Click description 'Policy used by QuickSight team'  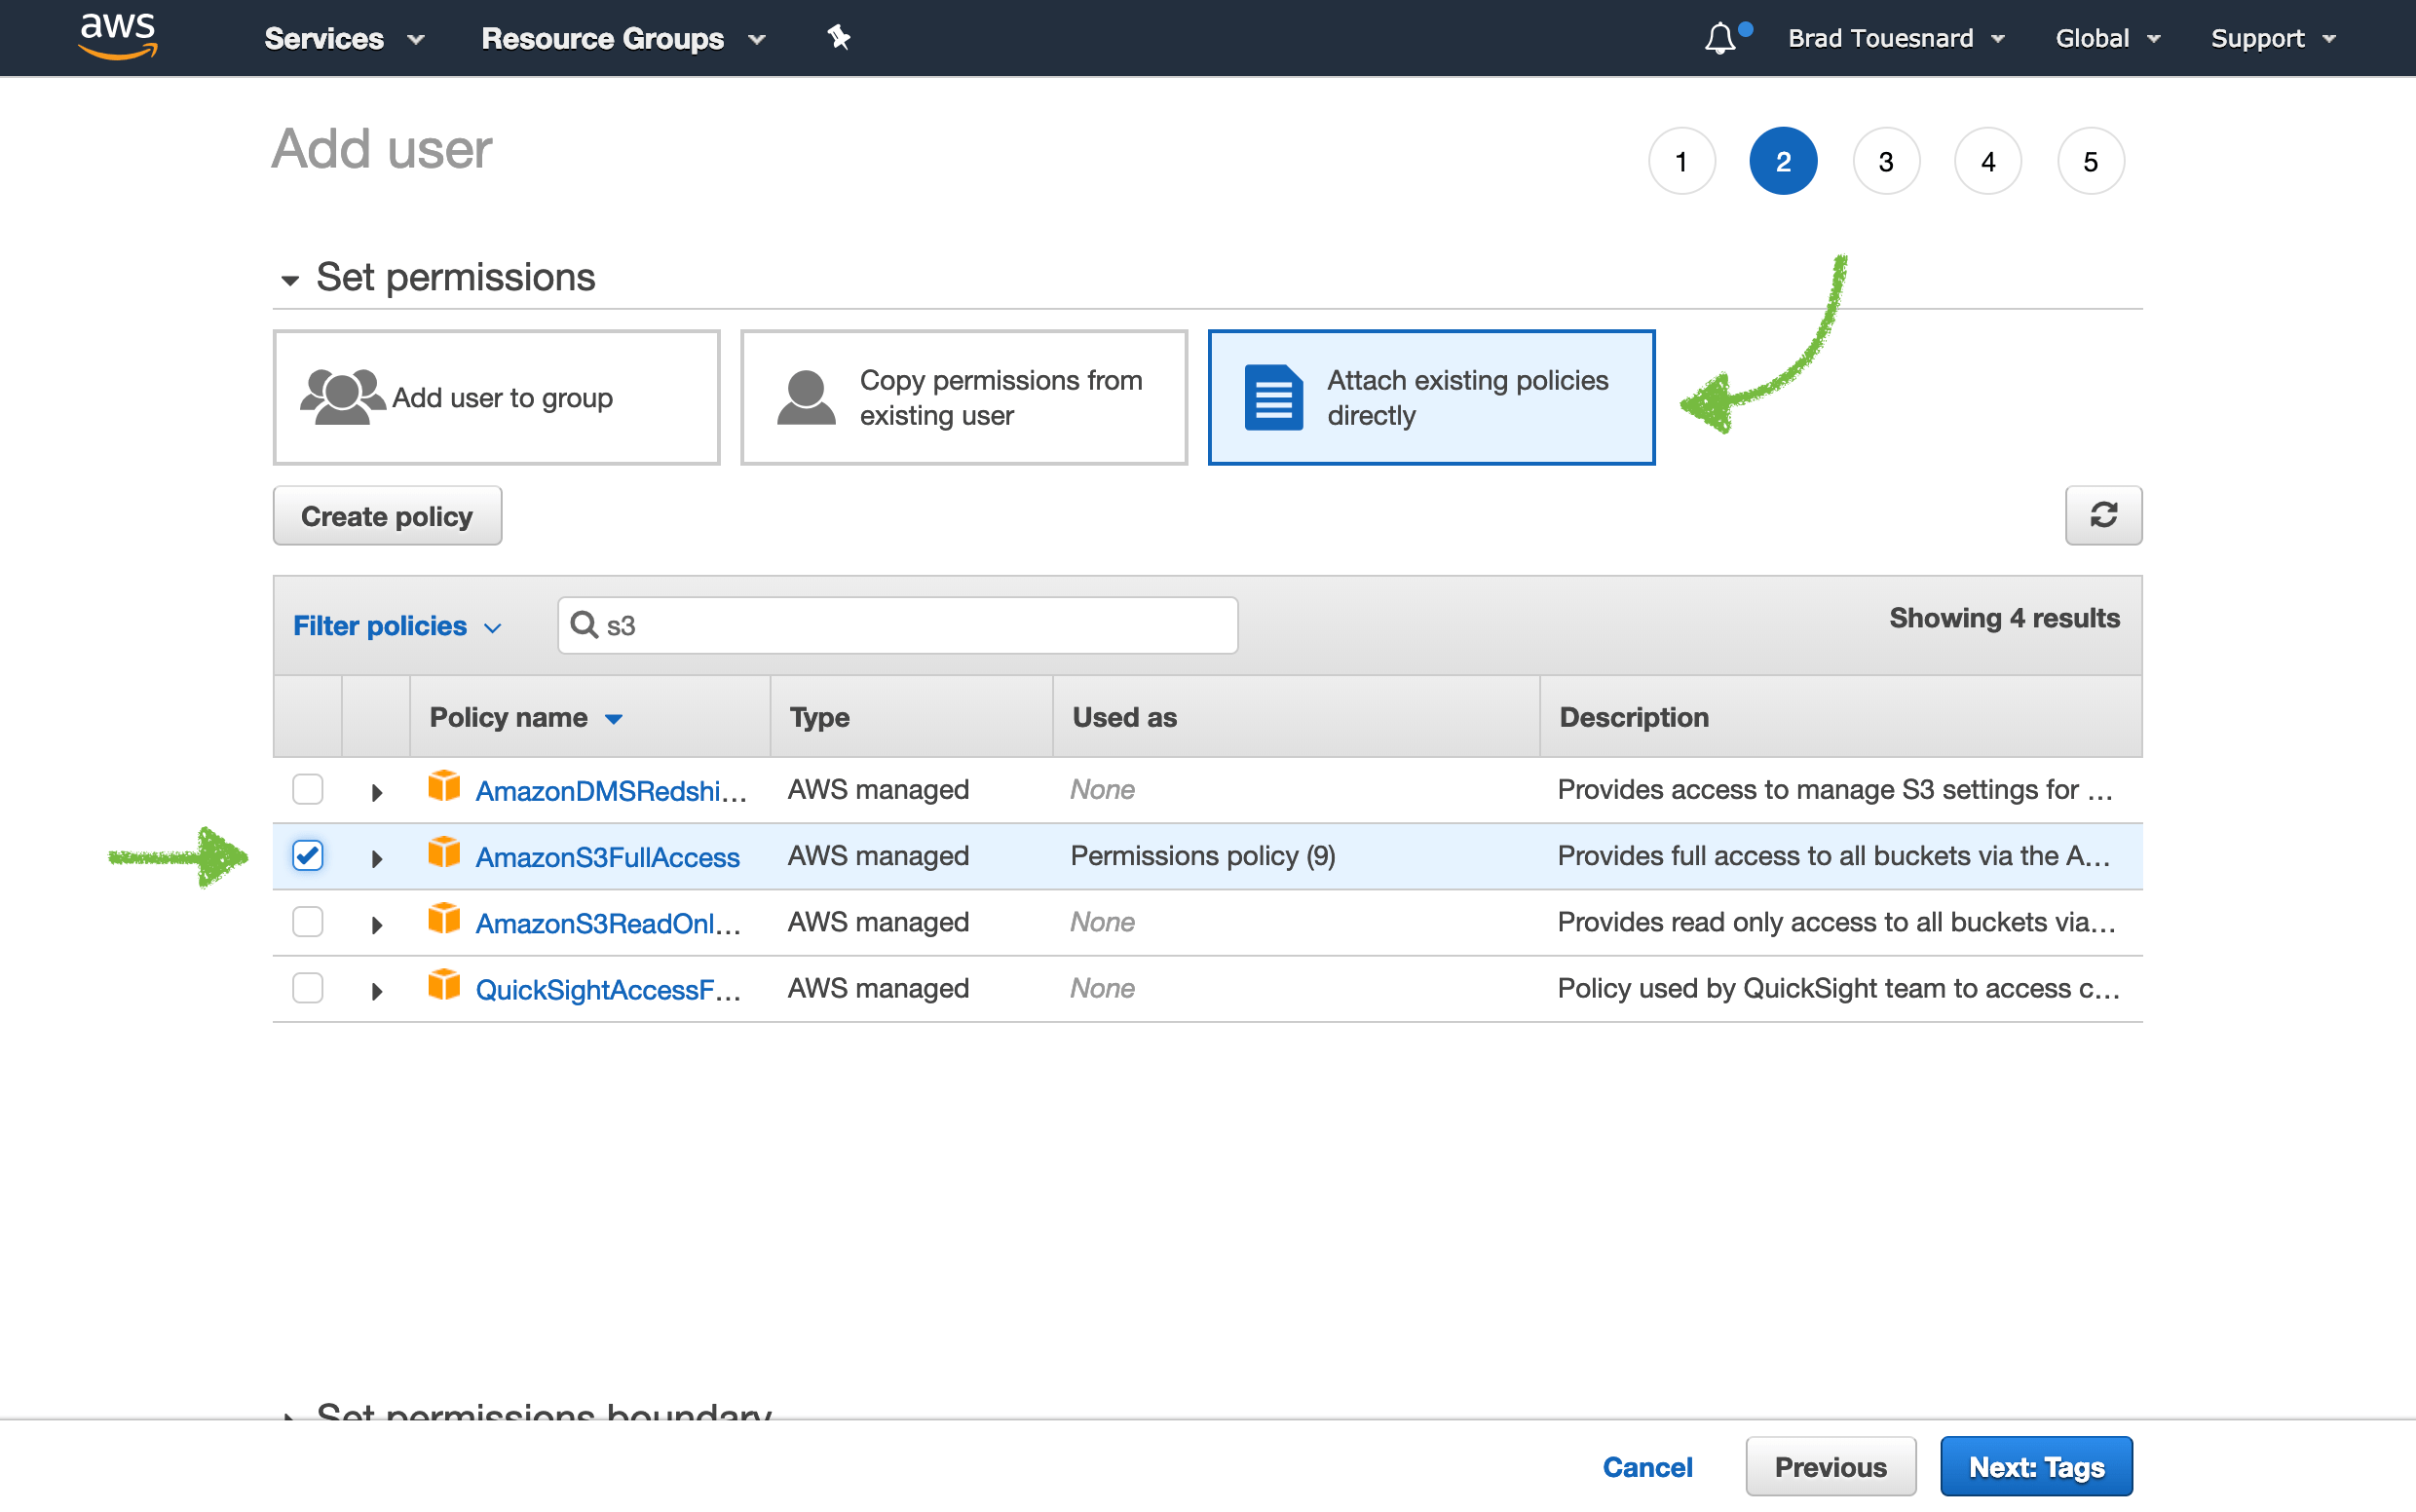(x=1838, y=987)
